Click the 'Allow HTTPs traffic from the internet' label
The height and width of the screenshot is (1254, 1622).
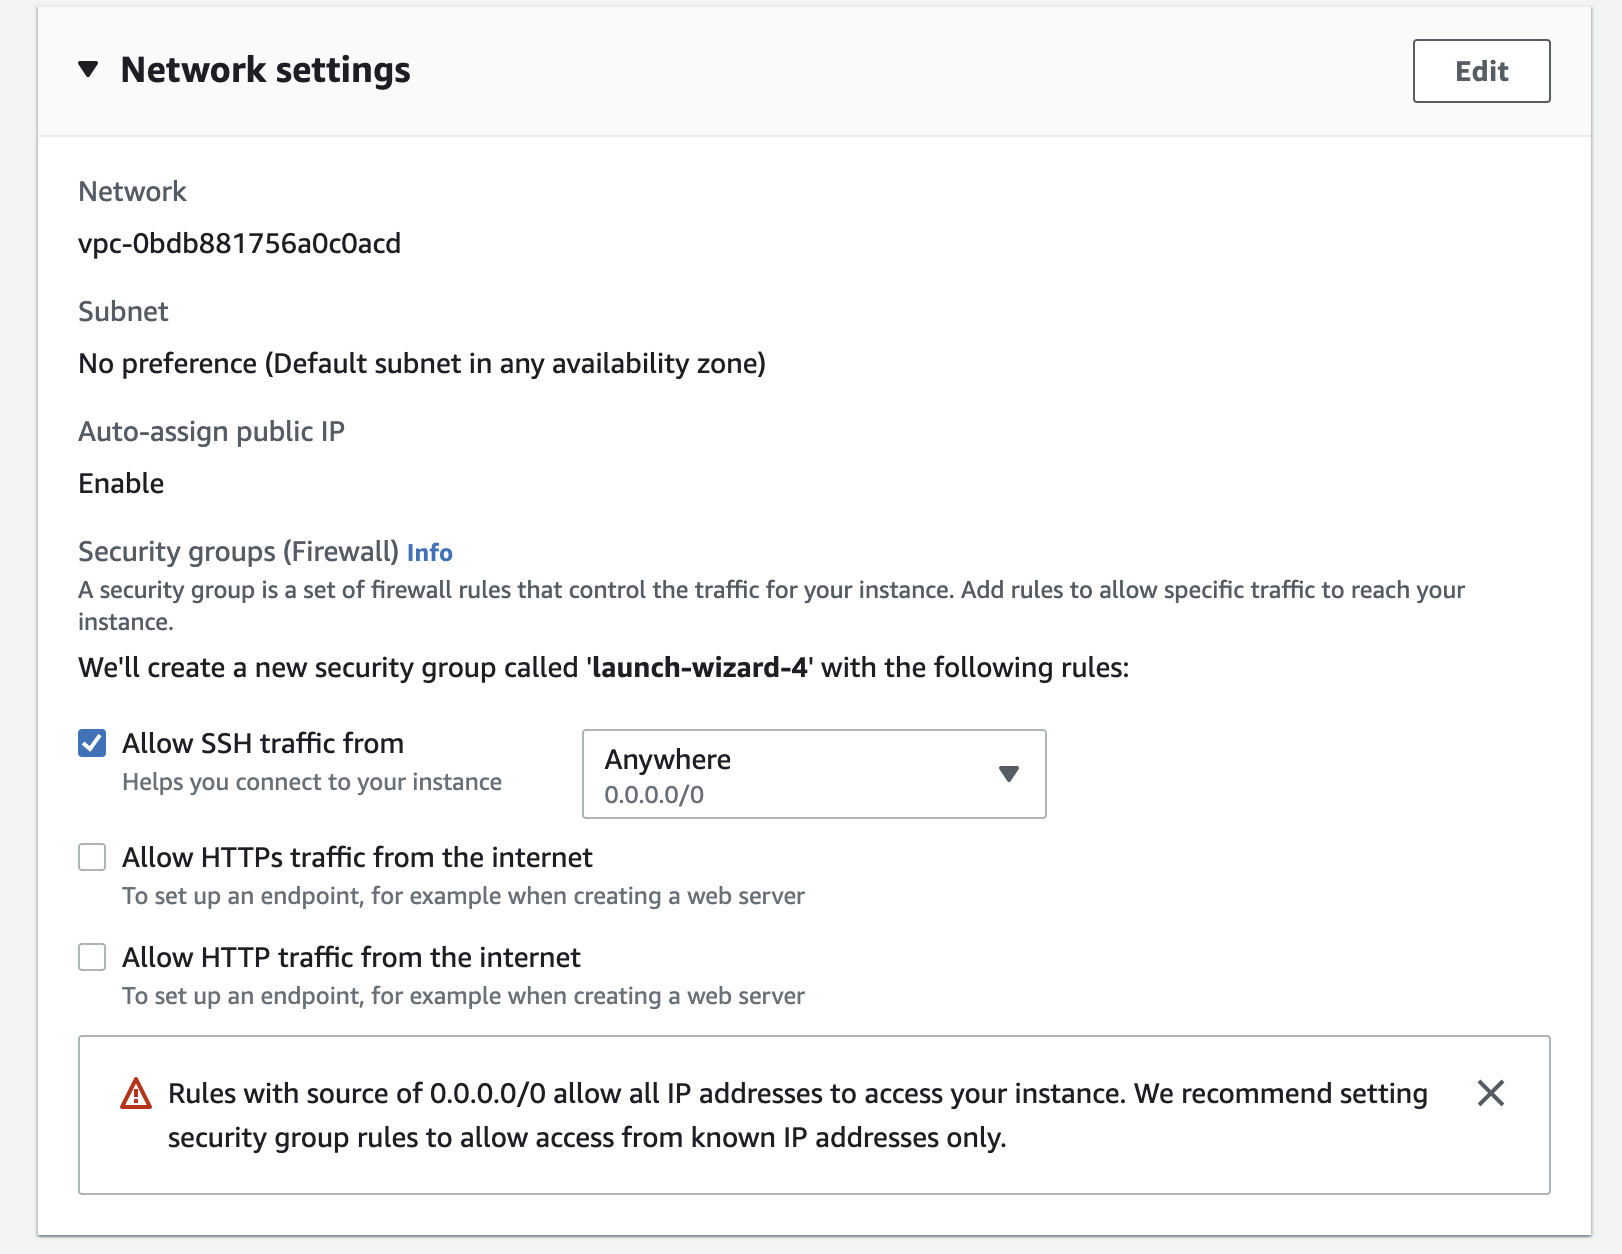point(357,857)
